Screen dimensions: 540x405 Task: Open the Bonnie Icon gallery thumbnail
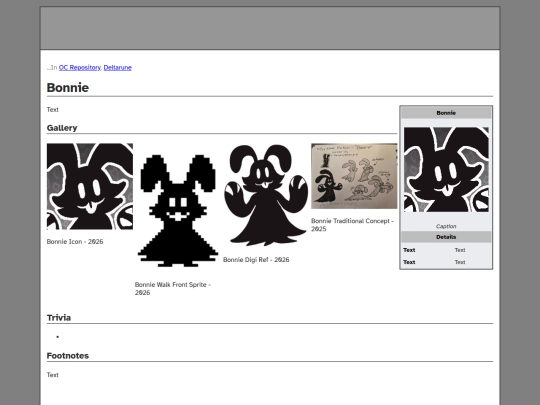[x=90, y=186]
